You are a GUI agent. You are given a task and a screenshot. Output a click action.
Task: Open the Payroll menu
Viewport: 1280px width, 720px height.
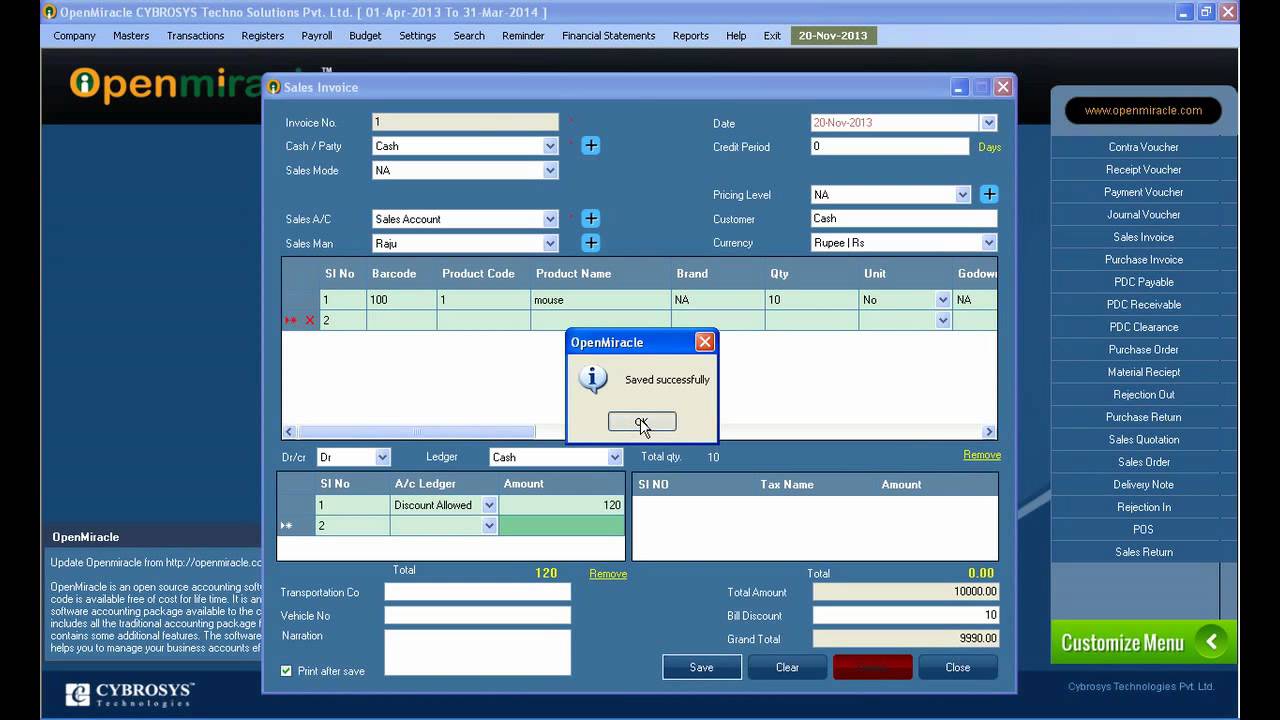click(317, 35)
